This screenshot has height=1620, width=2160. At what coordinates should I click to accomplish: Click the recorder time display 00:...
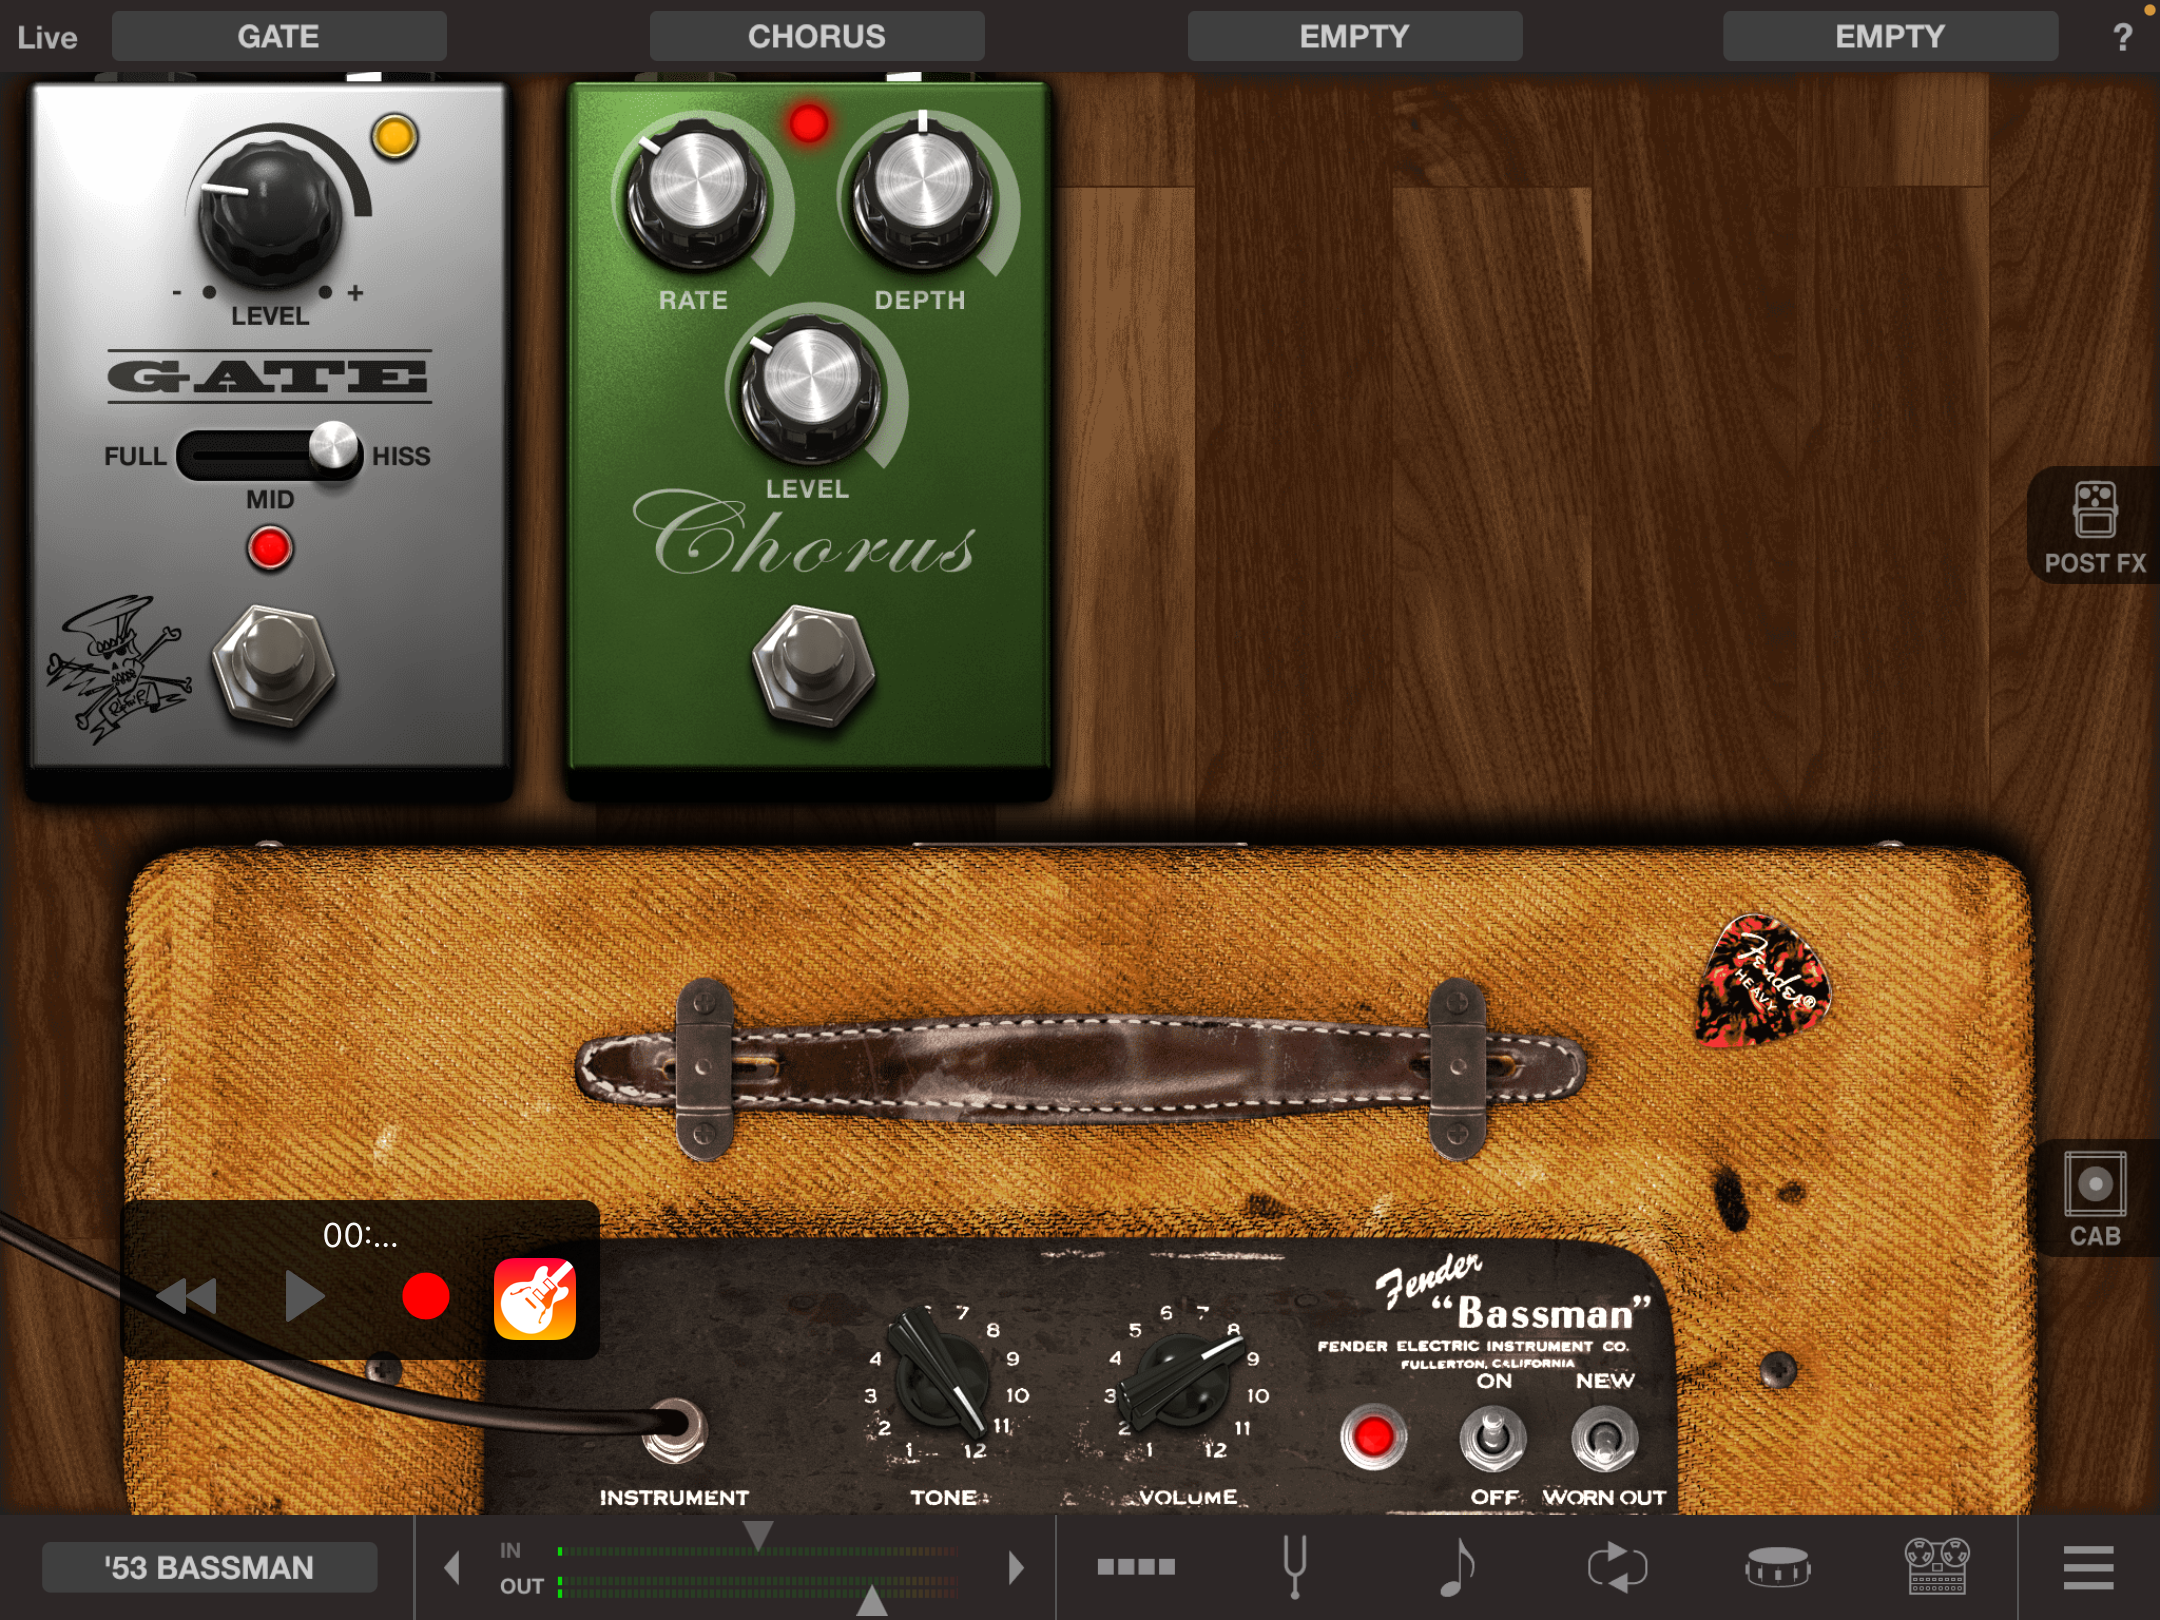(x=360, y=1236)
